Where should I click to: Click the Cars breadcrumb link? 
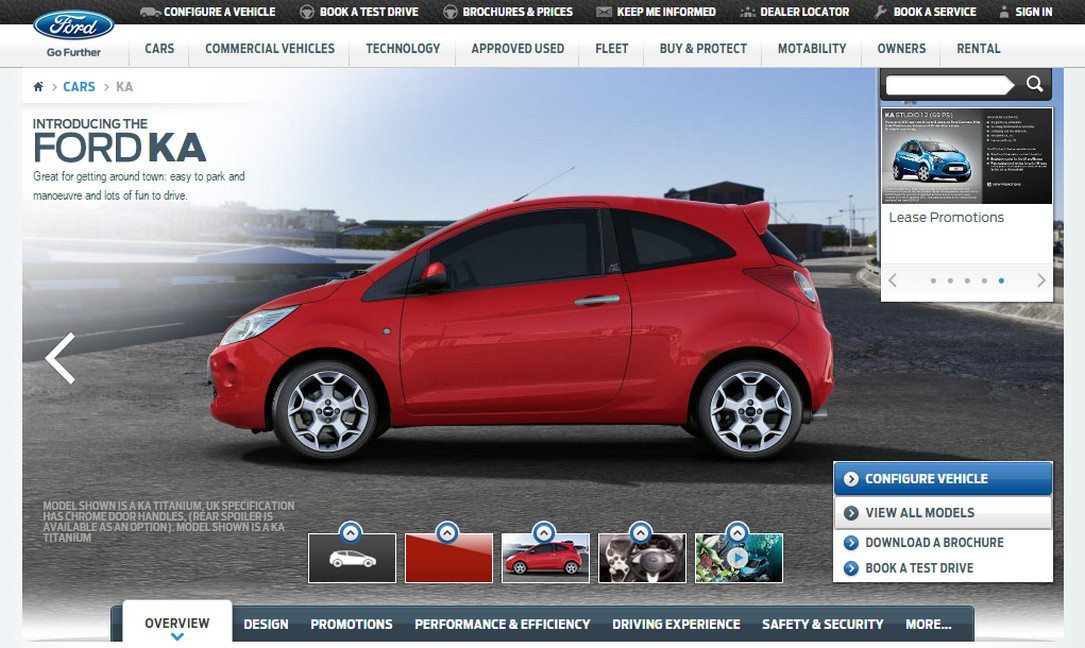[x=79, y=87]
